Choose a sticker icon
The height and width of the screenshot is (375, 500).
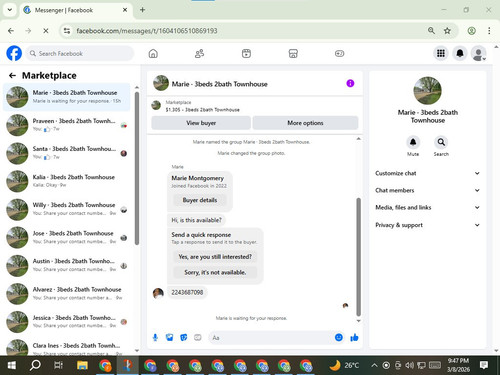(184, 338)
